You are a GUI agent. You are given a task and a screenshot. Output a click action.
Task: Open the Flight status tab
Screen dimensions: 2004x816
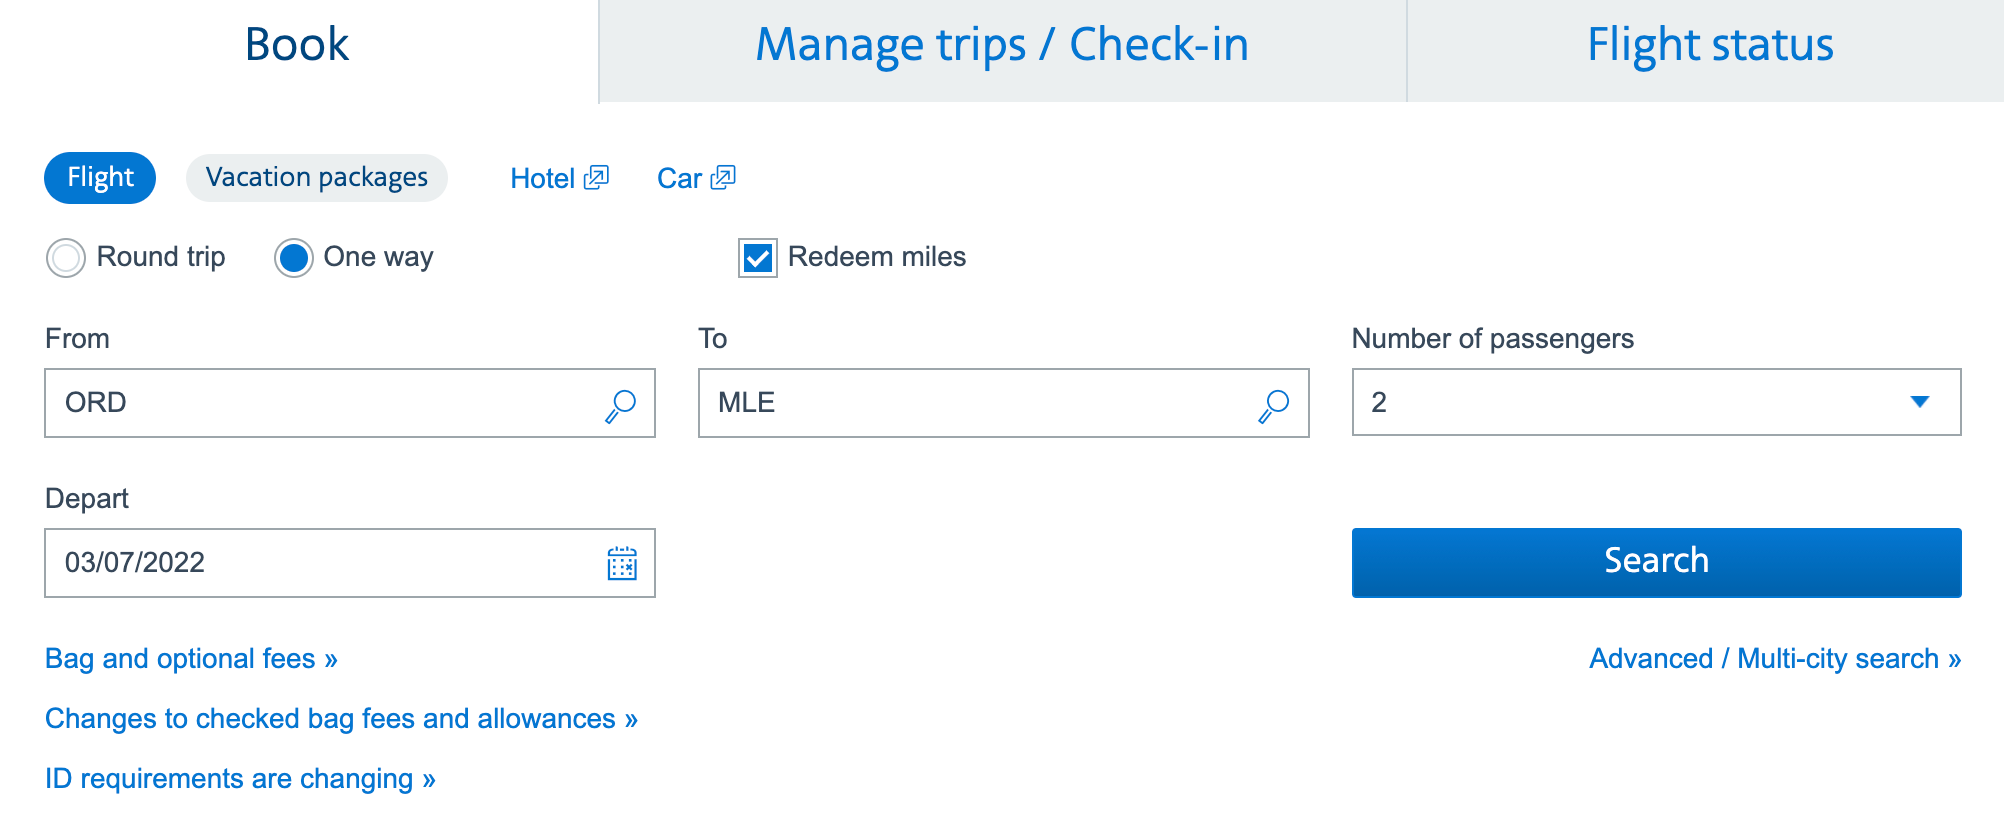[1710, 46]
